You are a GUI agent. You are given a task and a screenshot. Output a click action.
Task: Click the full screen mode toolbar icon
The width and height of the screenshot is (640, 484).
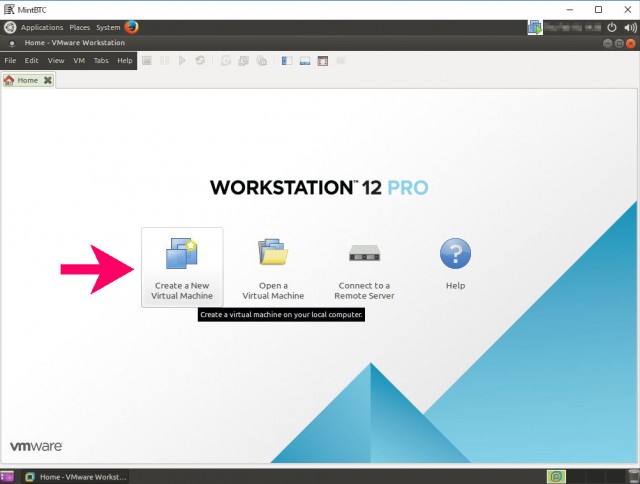323,61
